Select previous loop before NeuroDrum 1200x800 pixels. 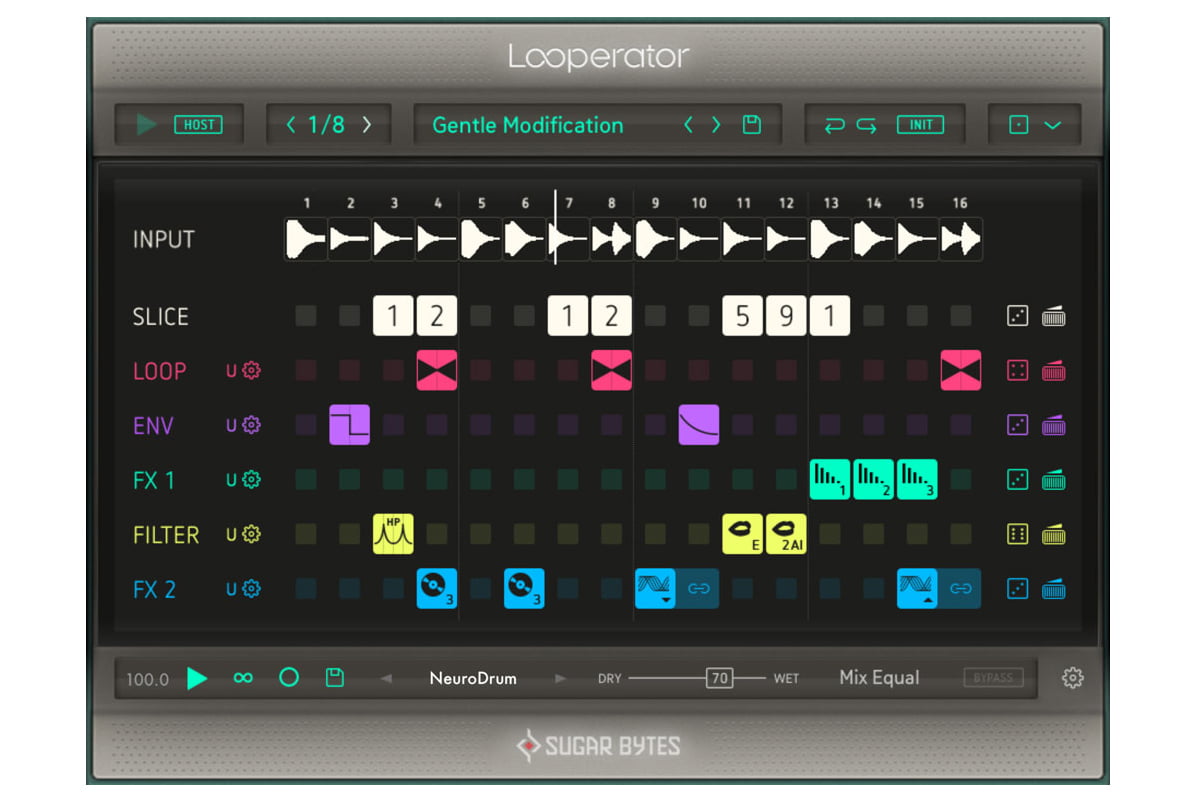click(x=386, y=678)
